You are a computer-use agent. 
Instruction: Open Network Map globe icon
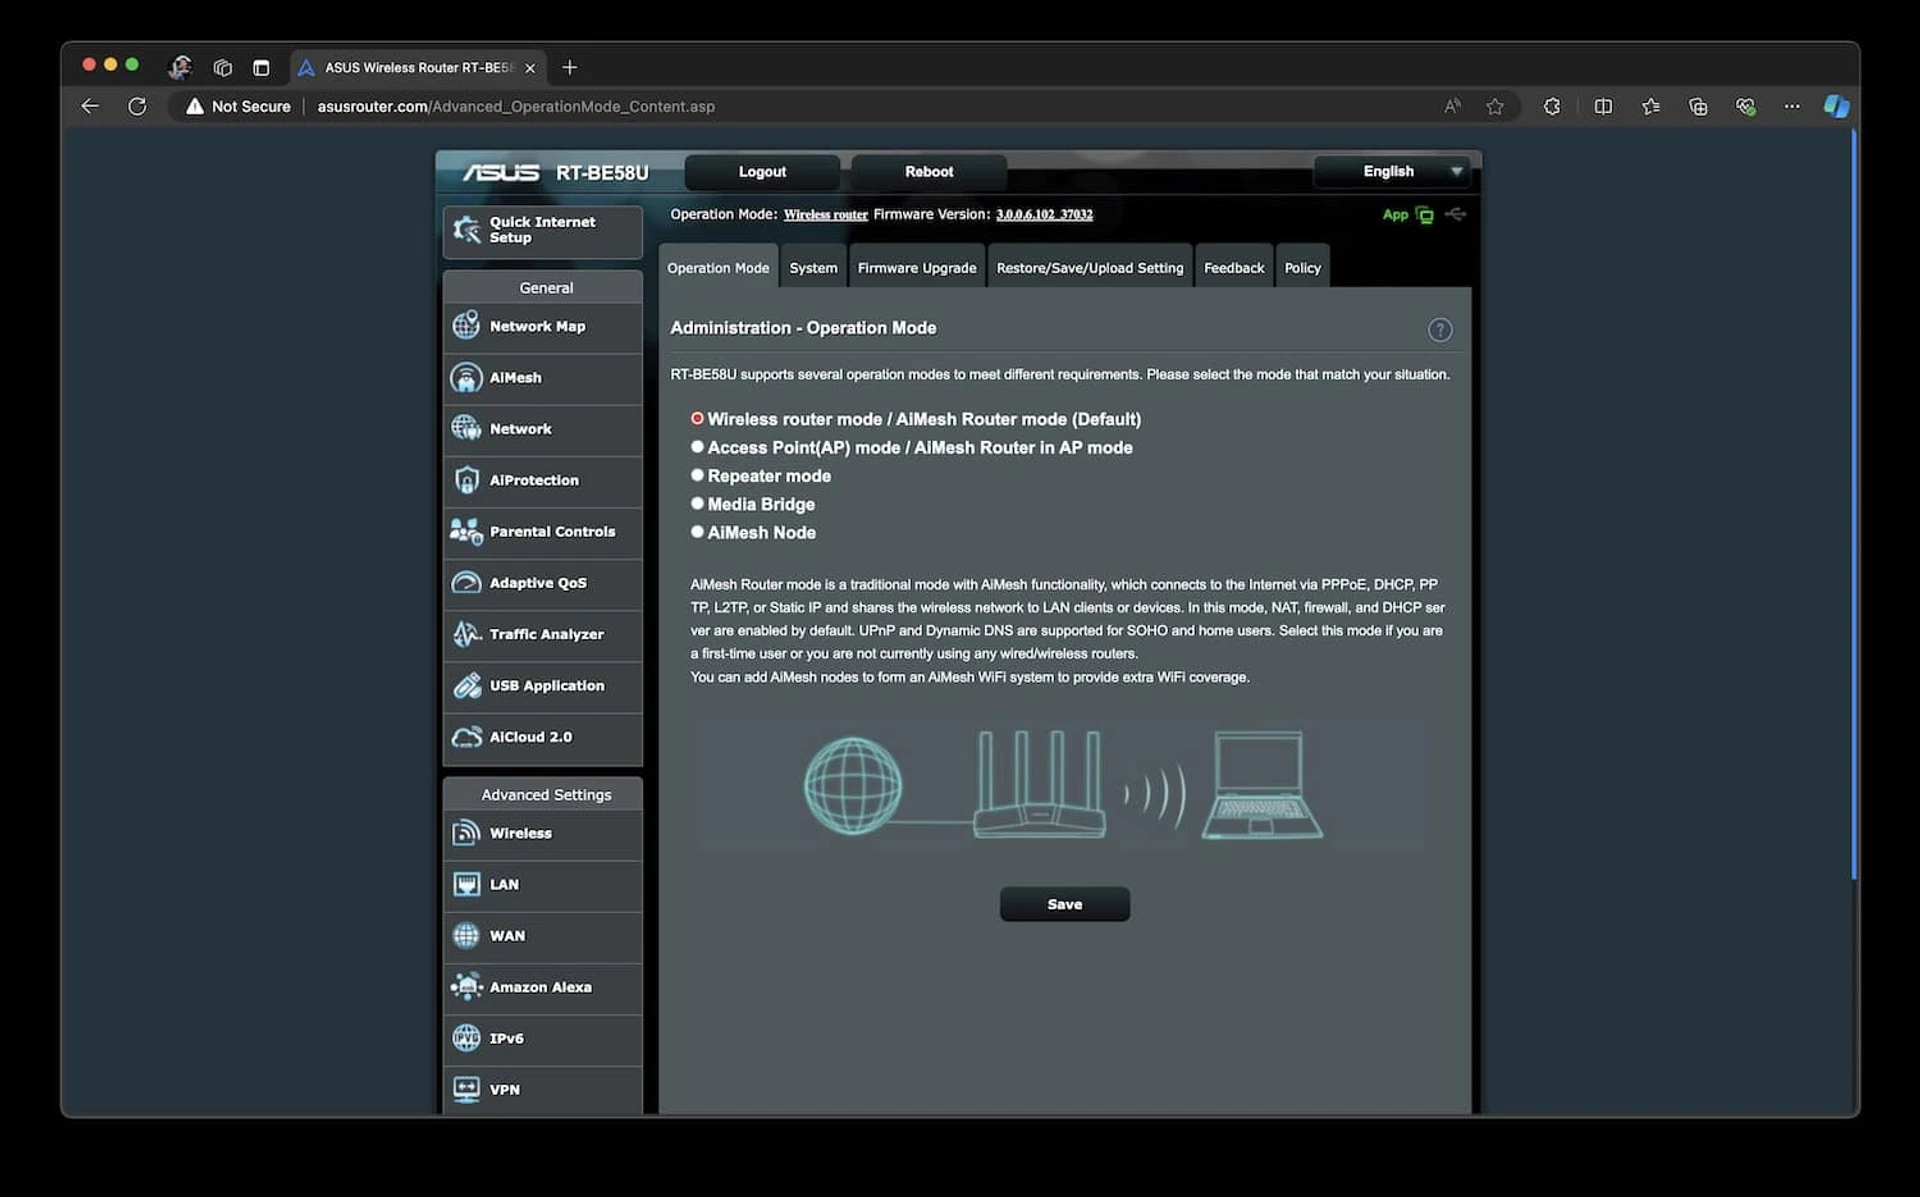pos(466,325)
